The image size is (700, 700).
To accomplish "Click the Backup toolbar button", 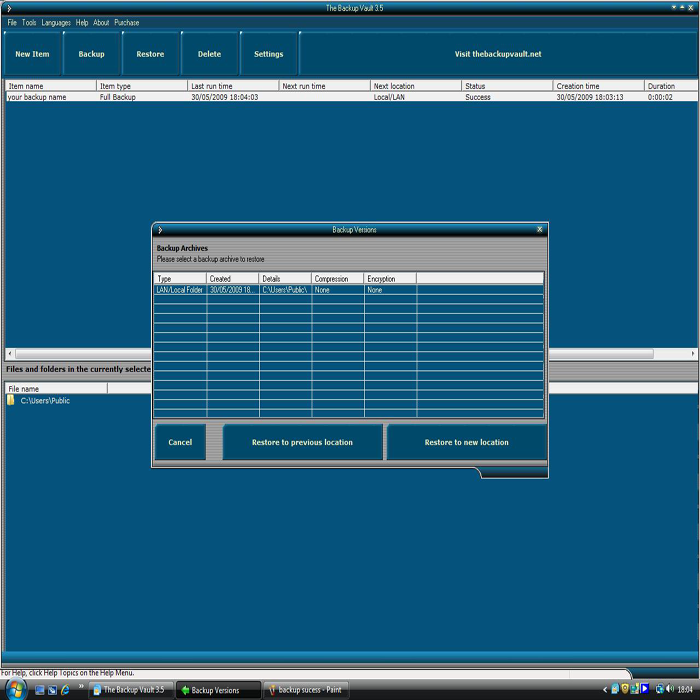I will (x=92, y=54).
